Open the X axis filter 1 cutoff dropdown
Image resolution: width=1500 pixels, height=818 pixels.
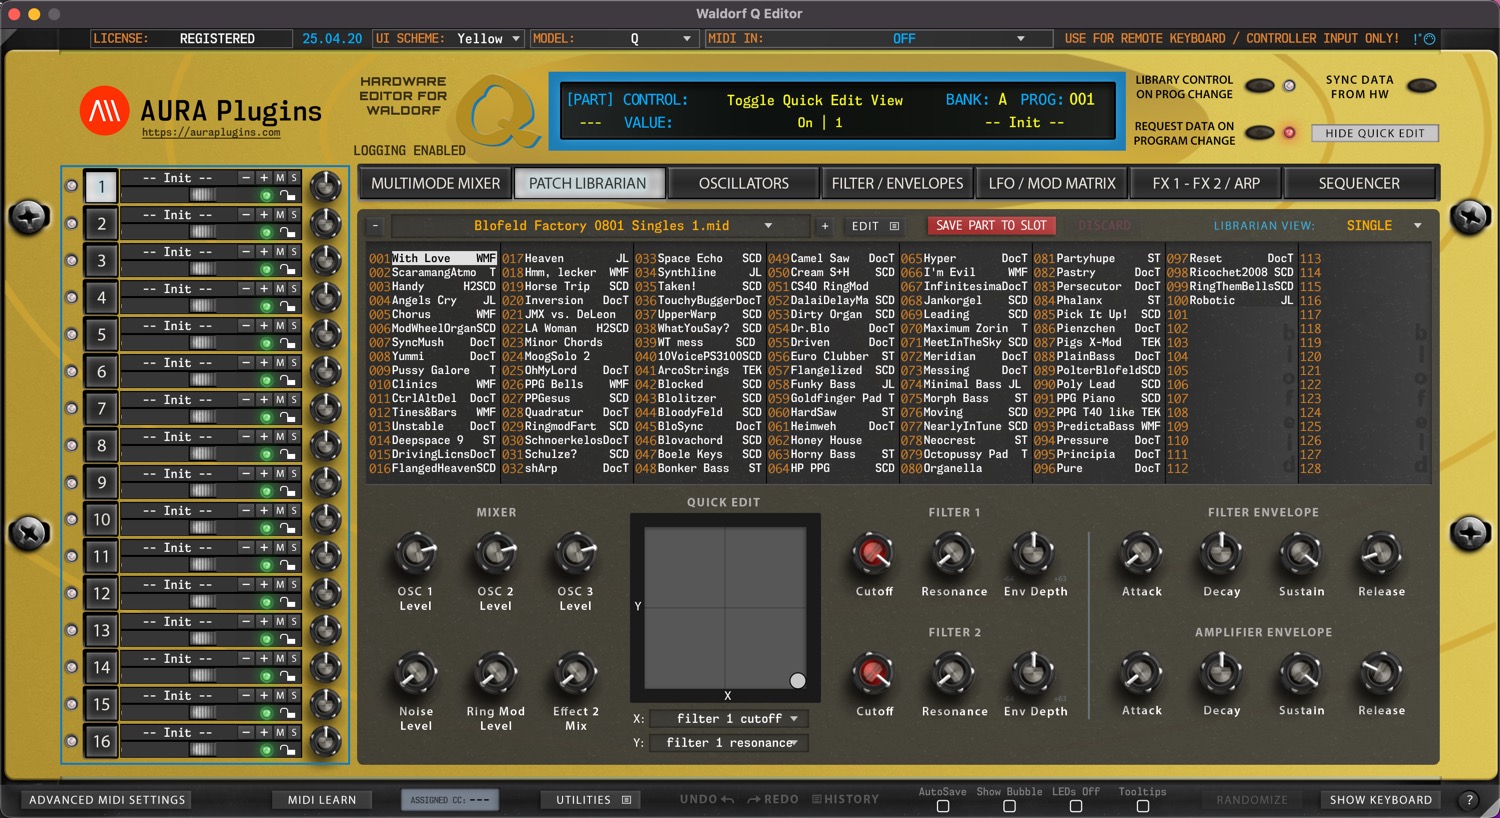click(728, 719)
